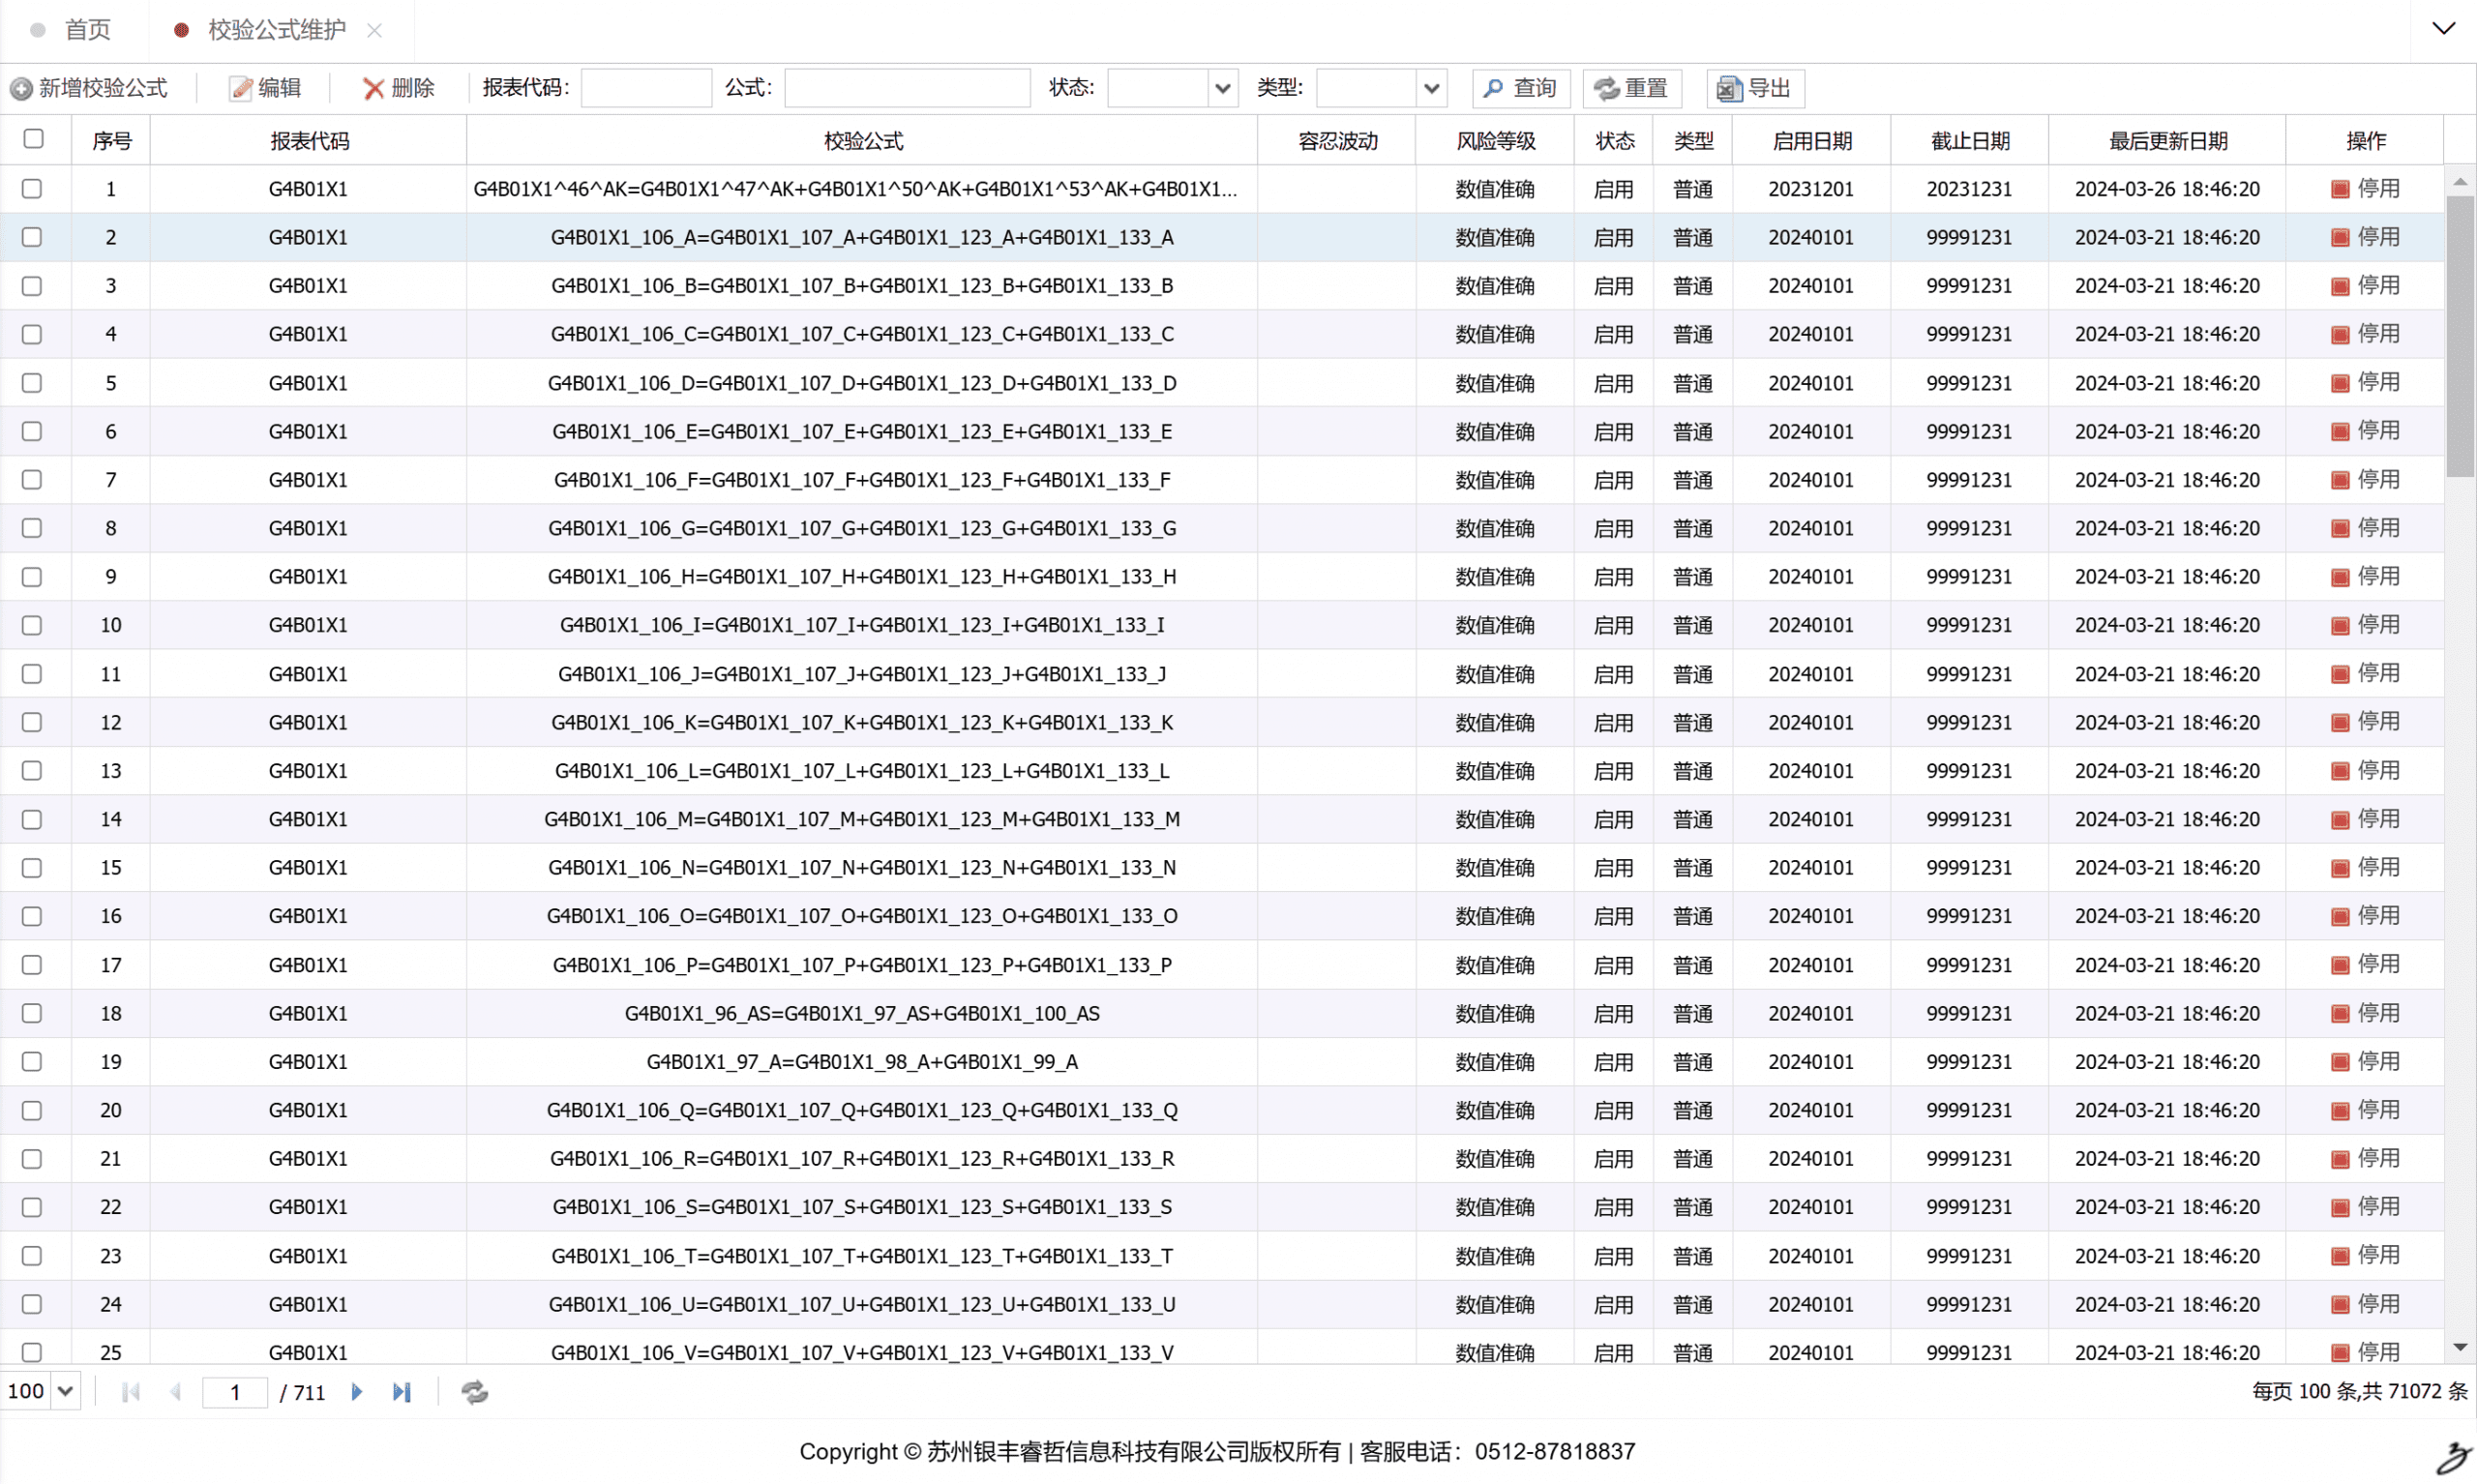Click the 序号 column header

(x=111, y=141)
